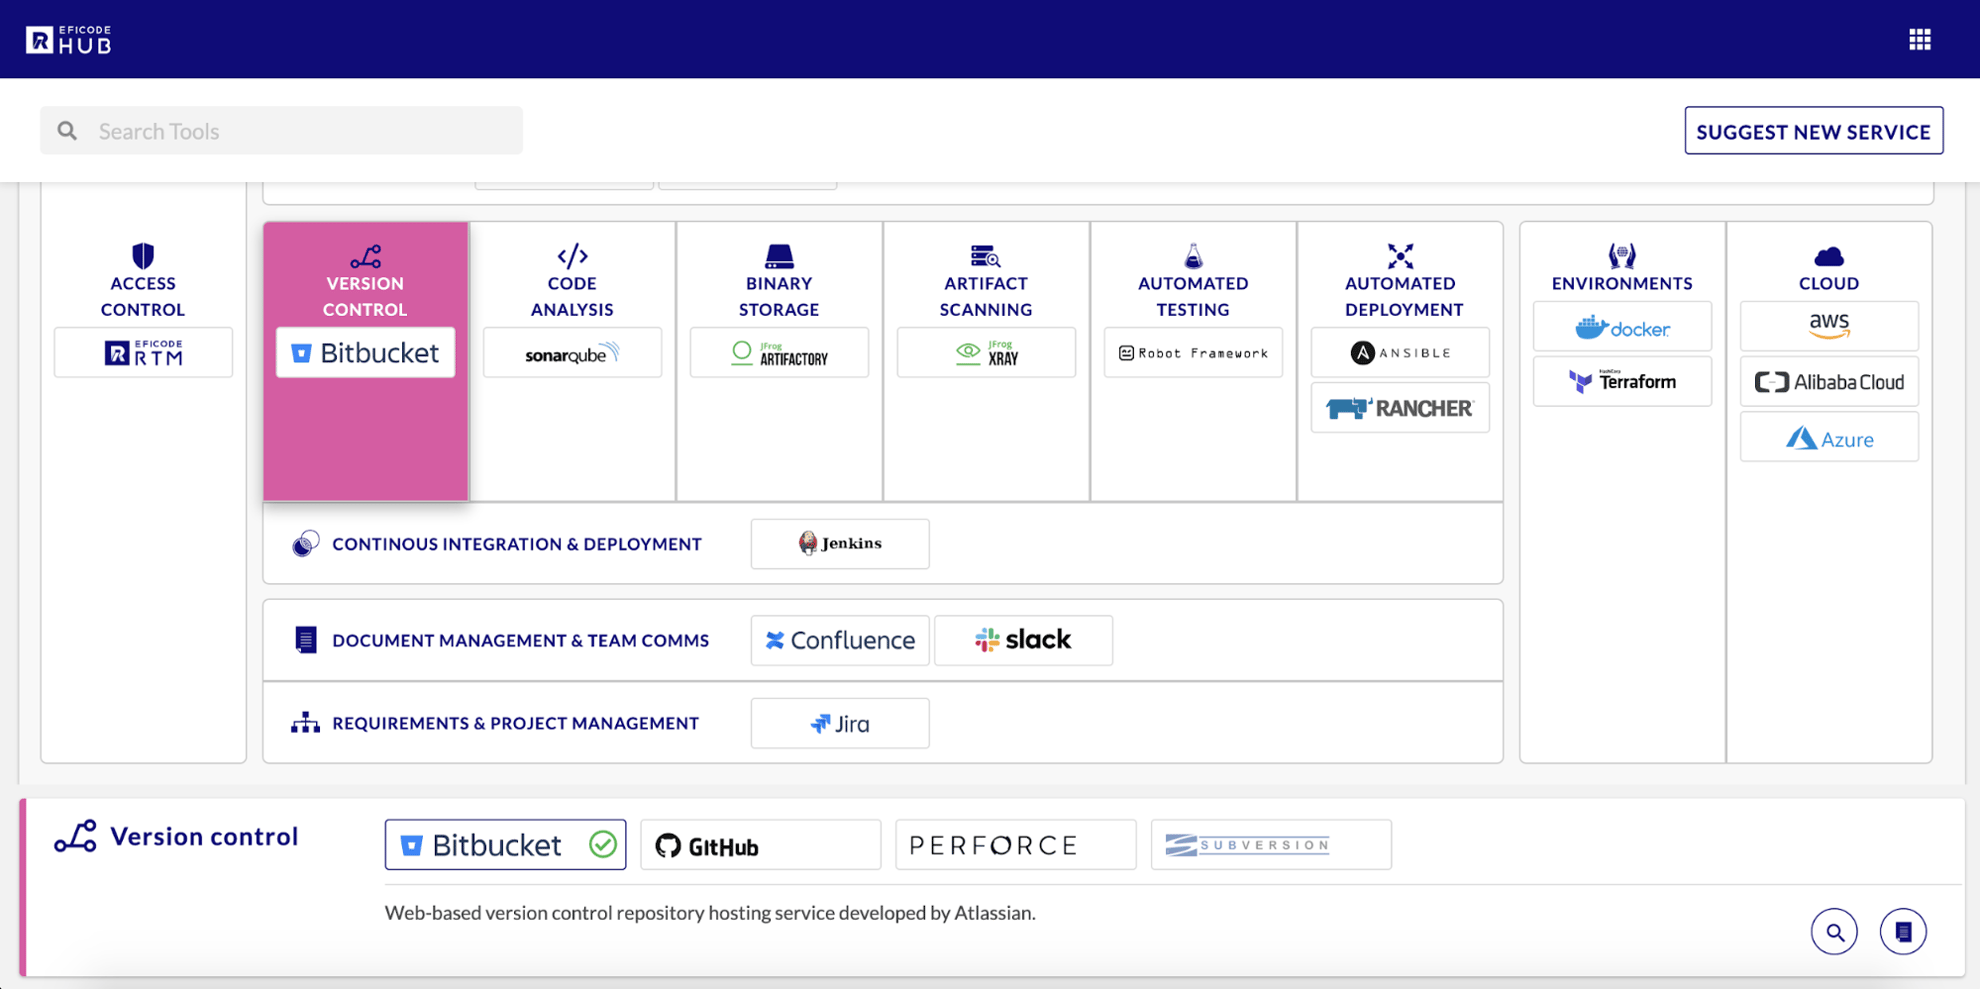Toggle Bitbucket selection with the green checkmark
Screen dimensions: 1980x989
[x=604, y=844]
